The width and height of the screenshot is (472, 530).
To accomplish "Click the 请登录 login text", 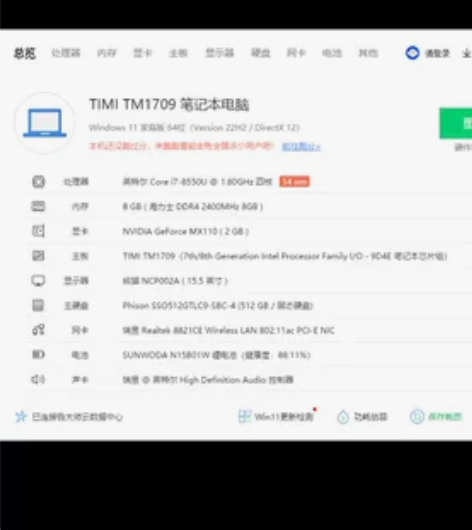I will point(438,53).
